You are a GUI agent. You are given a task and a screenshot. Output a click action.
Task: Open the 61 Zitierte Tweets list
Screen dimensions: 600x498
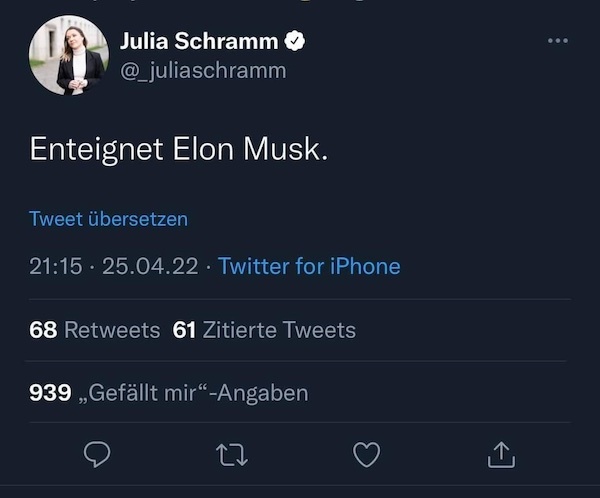(x=265, y=329)
